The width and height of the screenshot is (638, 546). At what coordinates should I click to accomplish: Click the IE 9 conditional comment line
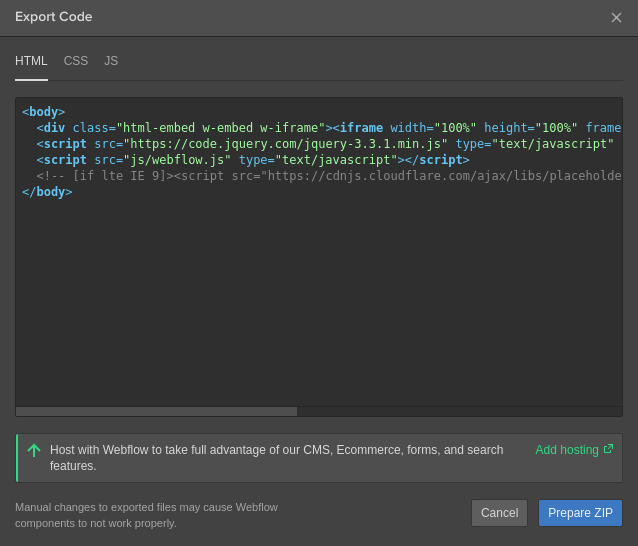point(300,176)
